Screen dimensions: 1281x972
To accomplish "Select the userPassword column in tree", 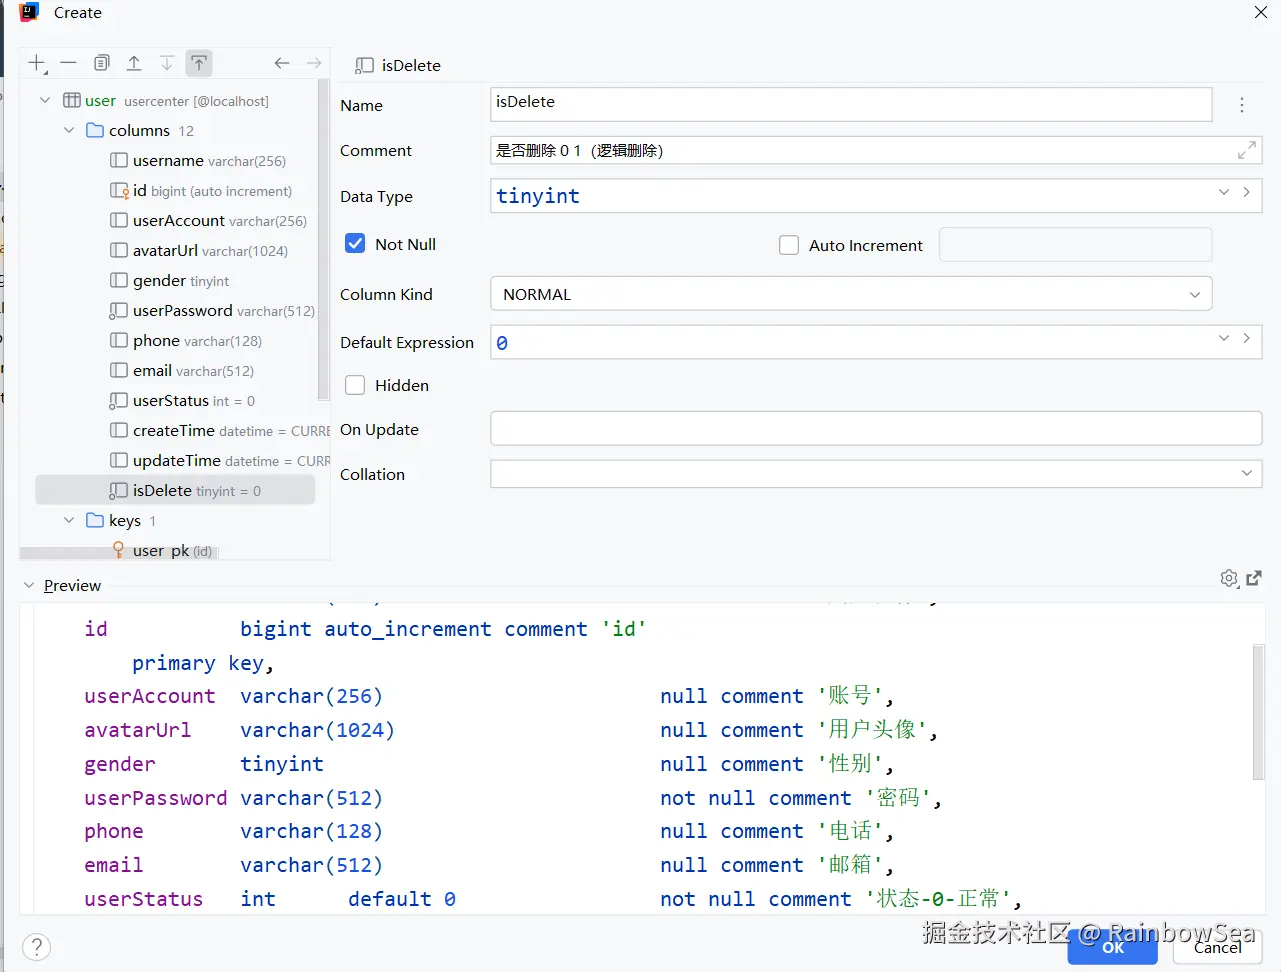I will click(x=182, y=311).
